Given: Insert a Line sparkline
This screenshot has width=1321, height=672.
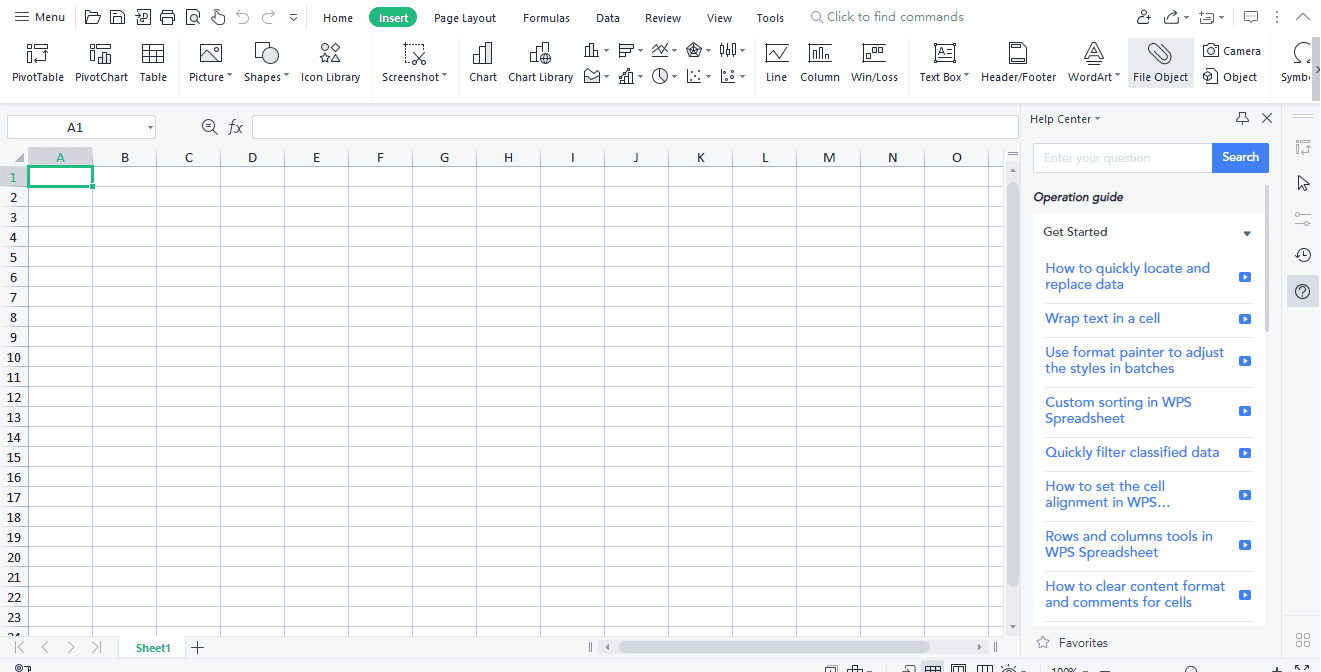Looking at the screenshot, I should [776, 62].
